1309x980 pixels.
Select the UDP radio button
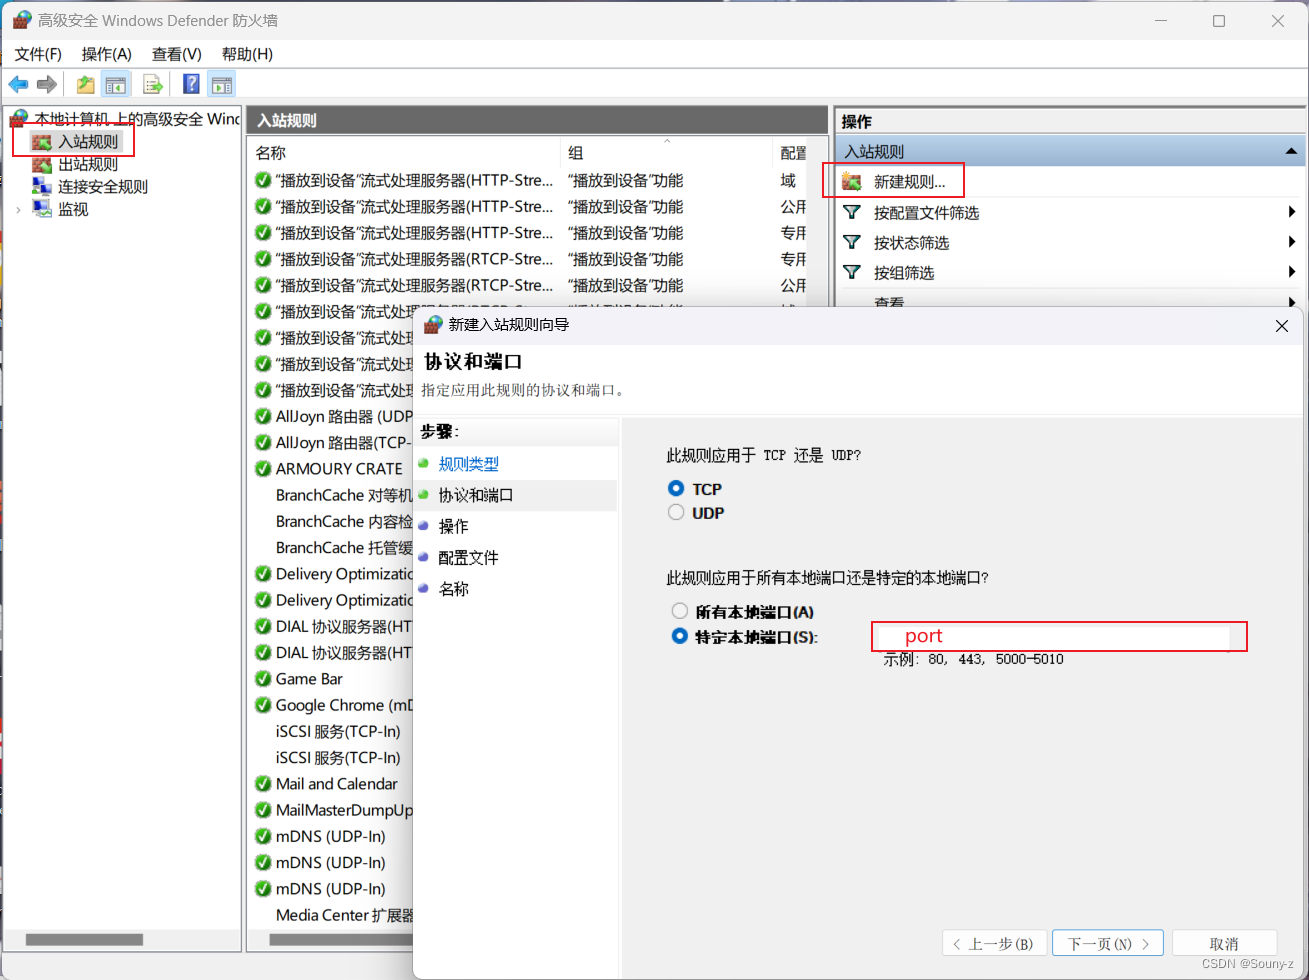click(676, 512)
